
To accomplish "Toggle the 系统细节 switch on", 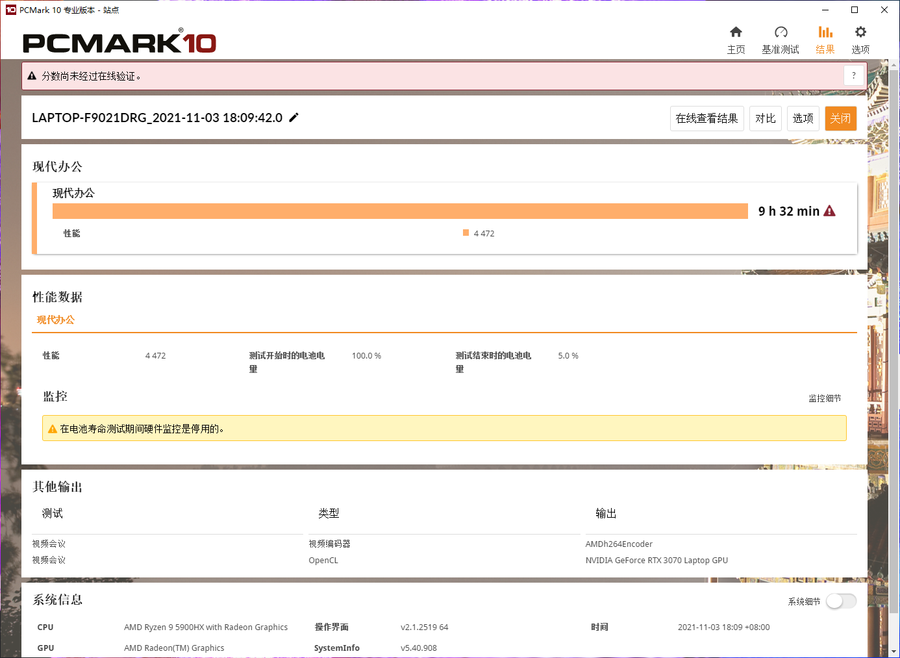I will coord(841,601).
